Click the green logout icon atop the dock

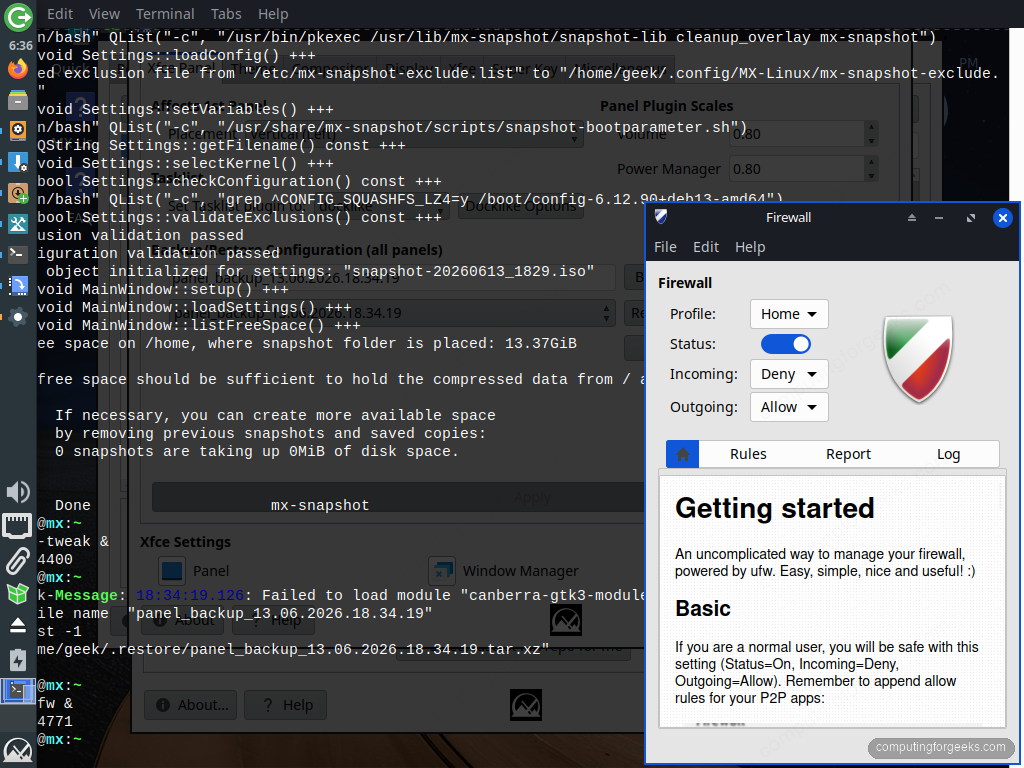tap(18, 17)
